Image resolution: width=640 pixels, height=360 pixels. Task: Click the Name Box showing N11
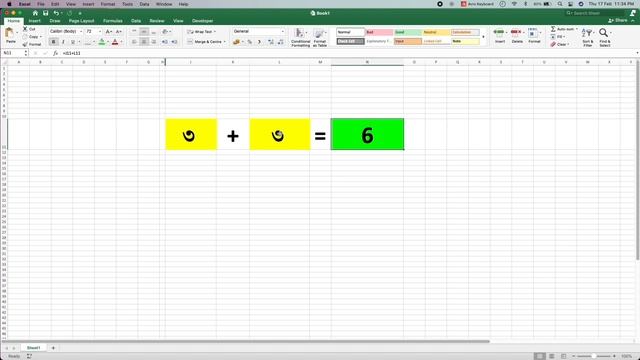tap(14, 53)
